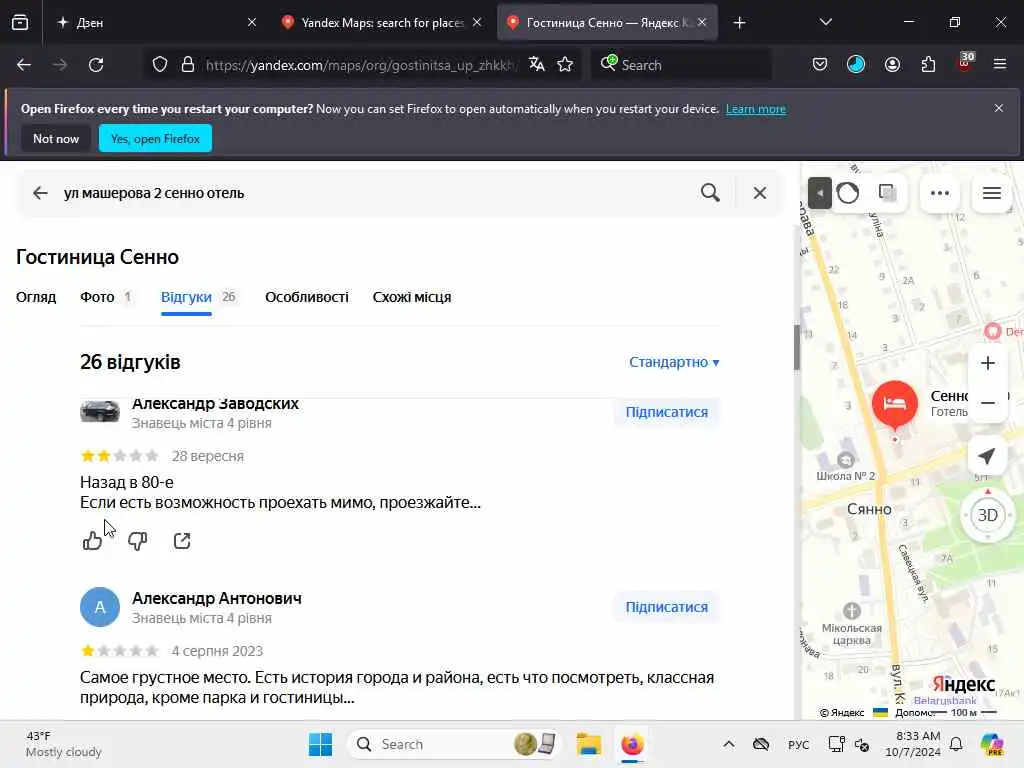
Task: Subscribe to Александр Заводских
Action: (x=667, y=412)
